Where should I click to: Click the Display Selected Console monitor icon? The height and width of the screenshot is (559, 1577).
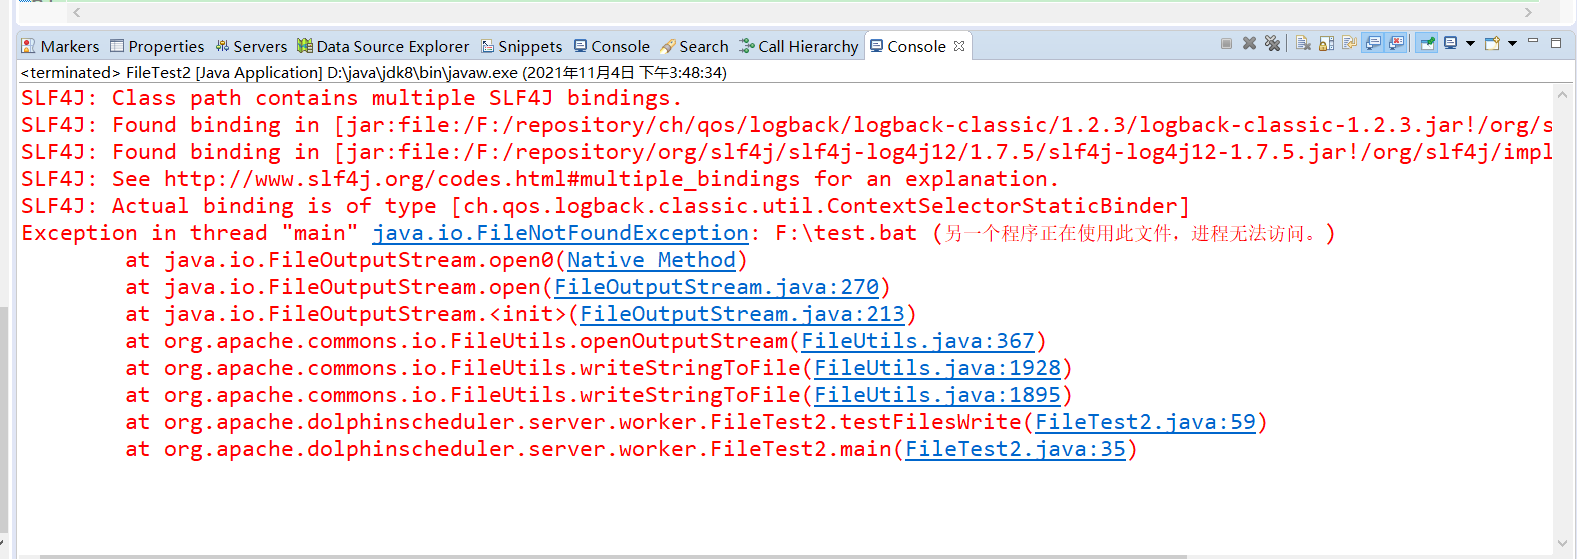tap(1451, 44)
